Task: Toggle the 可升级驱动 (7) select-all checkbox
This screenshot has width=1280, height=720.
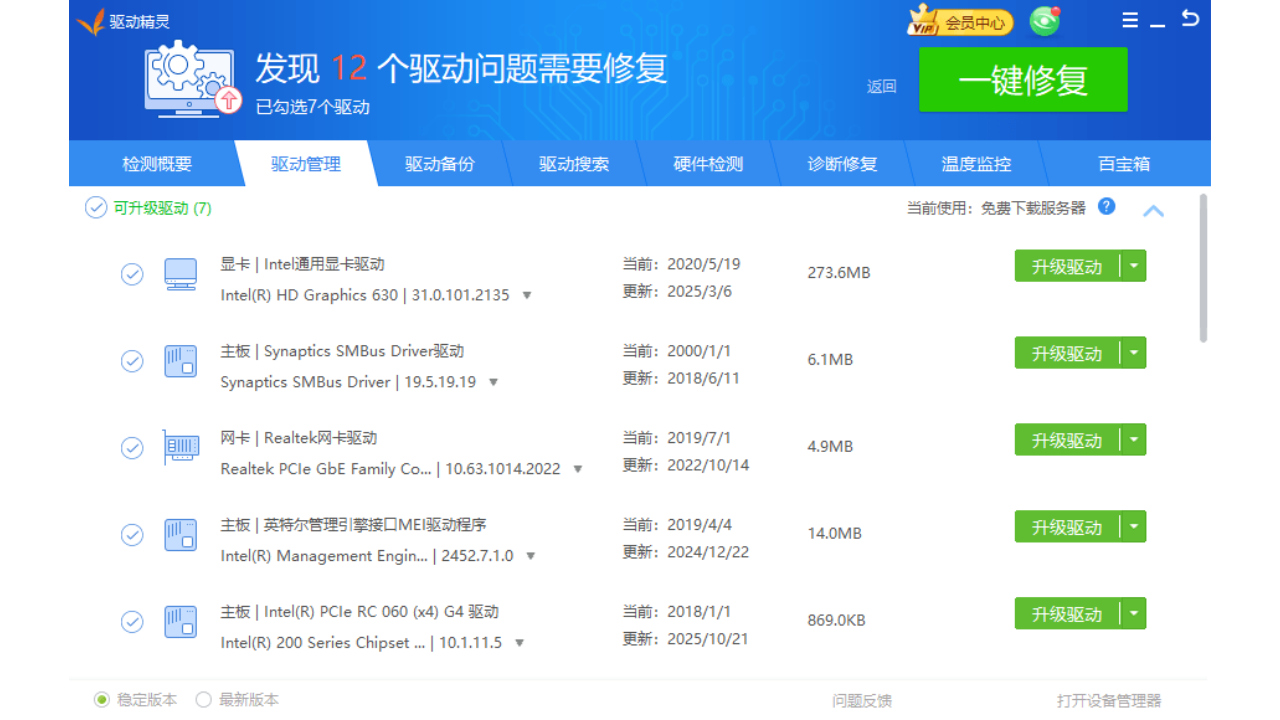Action: pyautogui.click(x=96, y=207)
